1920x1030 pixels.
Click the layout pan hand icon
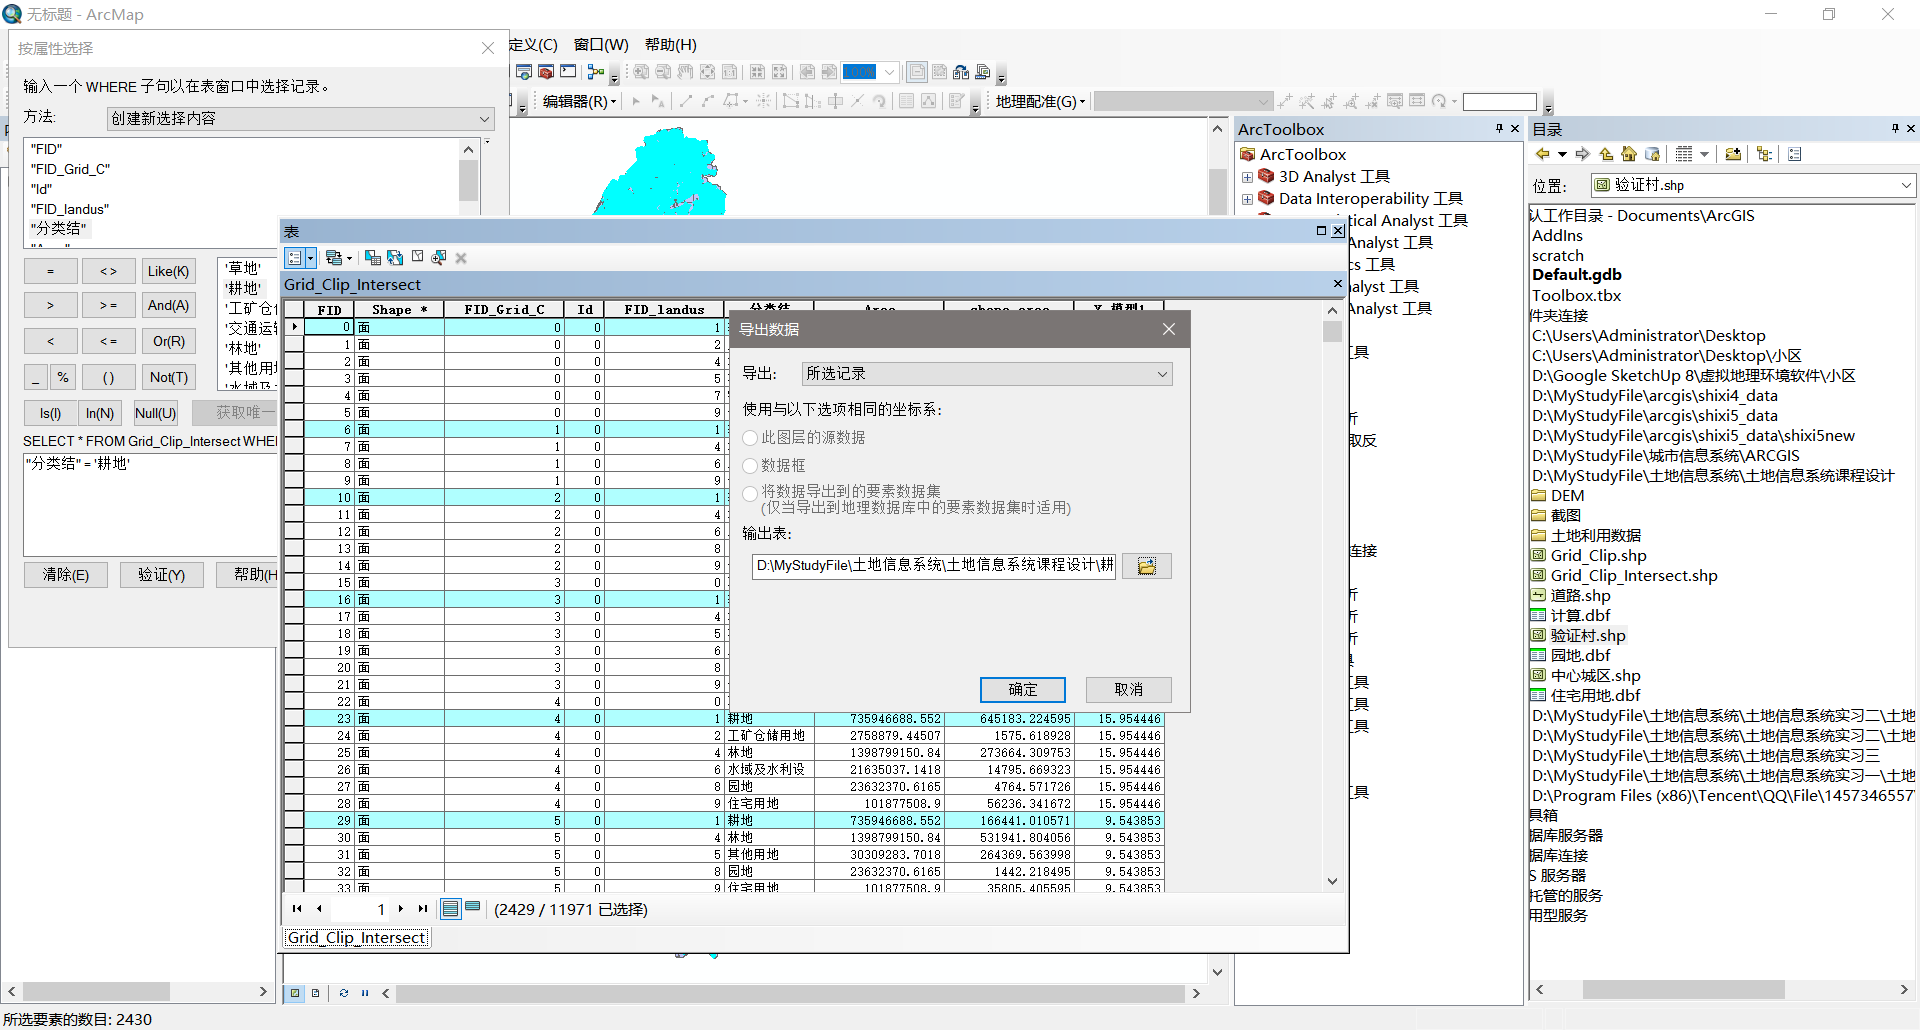[x=685, y=72]
